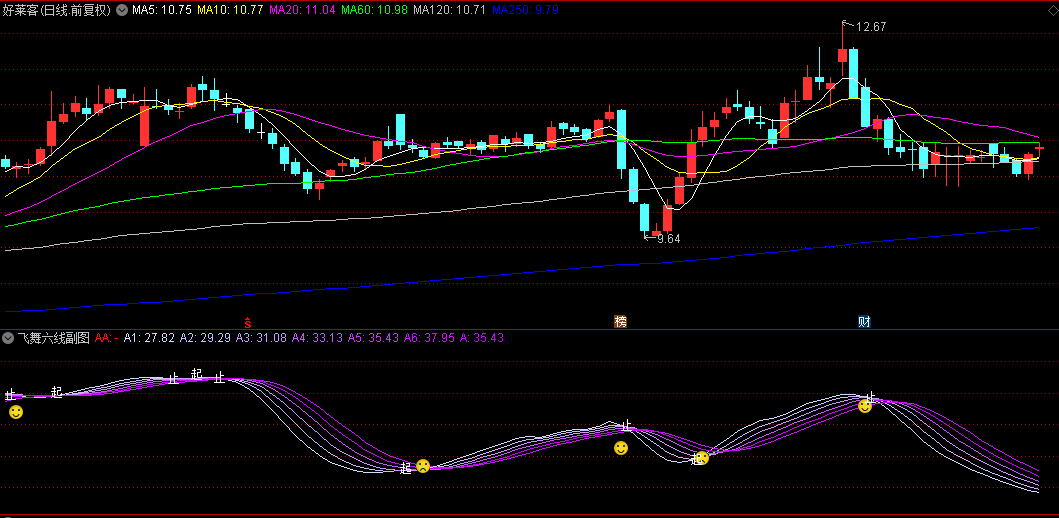Click the smiley directly under the 财 badge
Screen dimensions: 1059x518
(x=864, y=406)
